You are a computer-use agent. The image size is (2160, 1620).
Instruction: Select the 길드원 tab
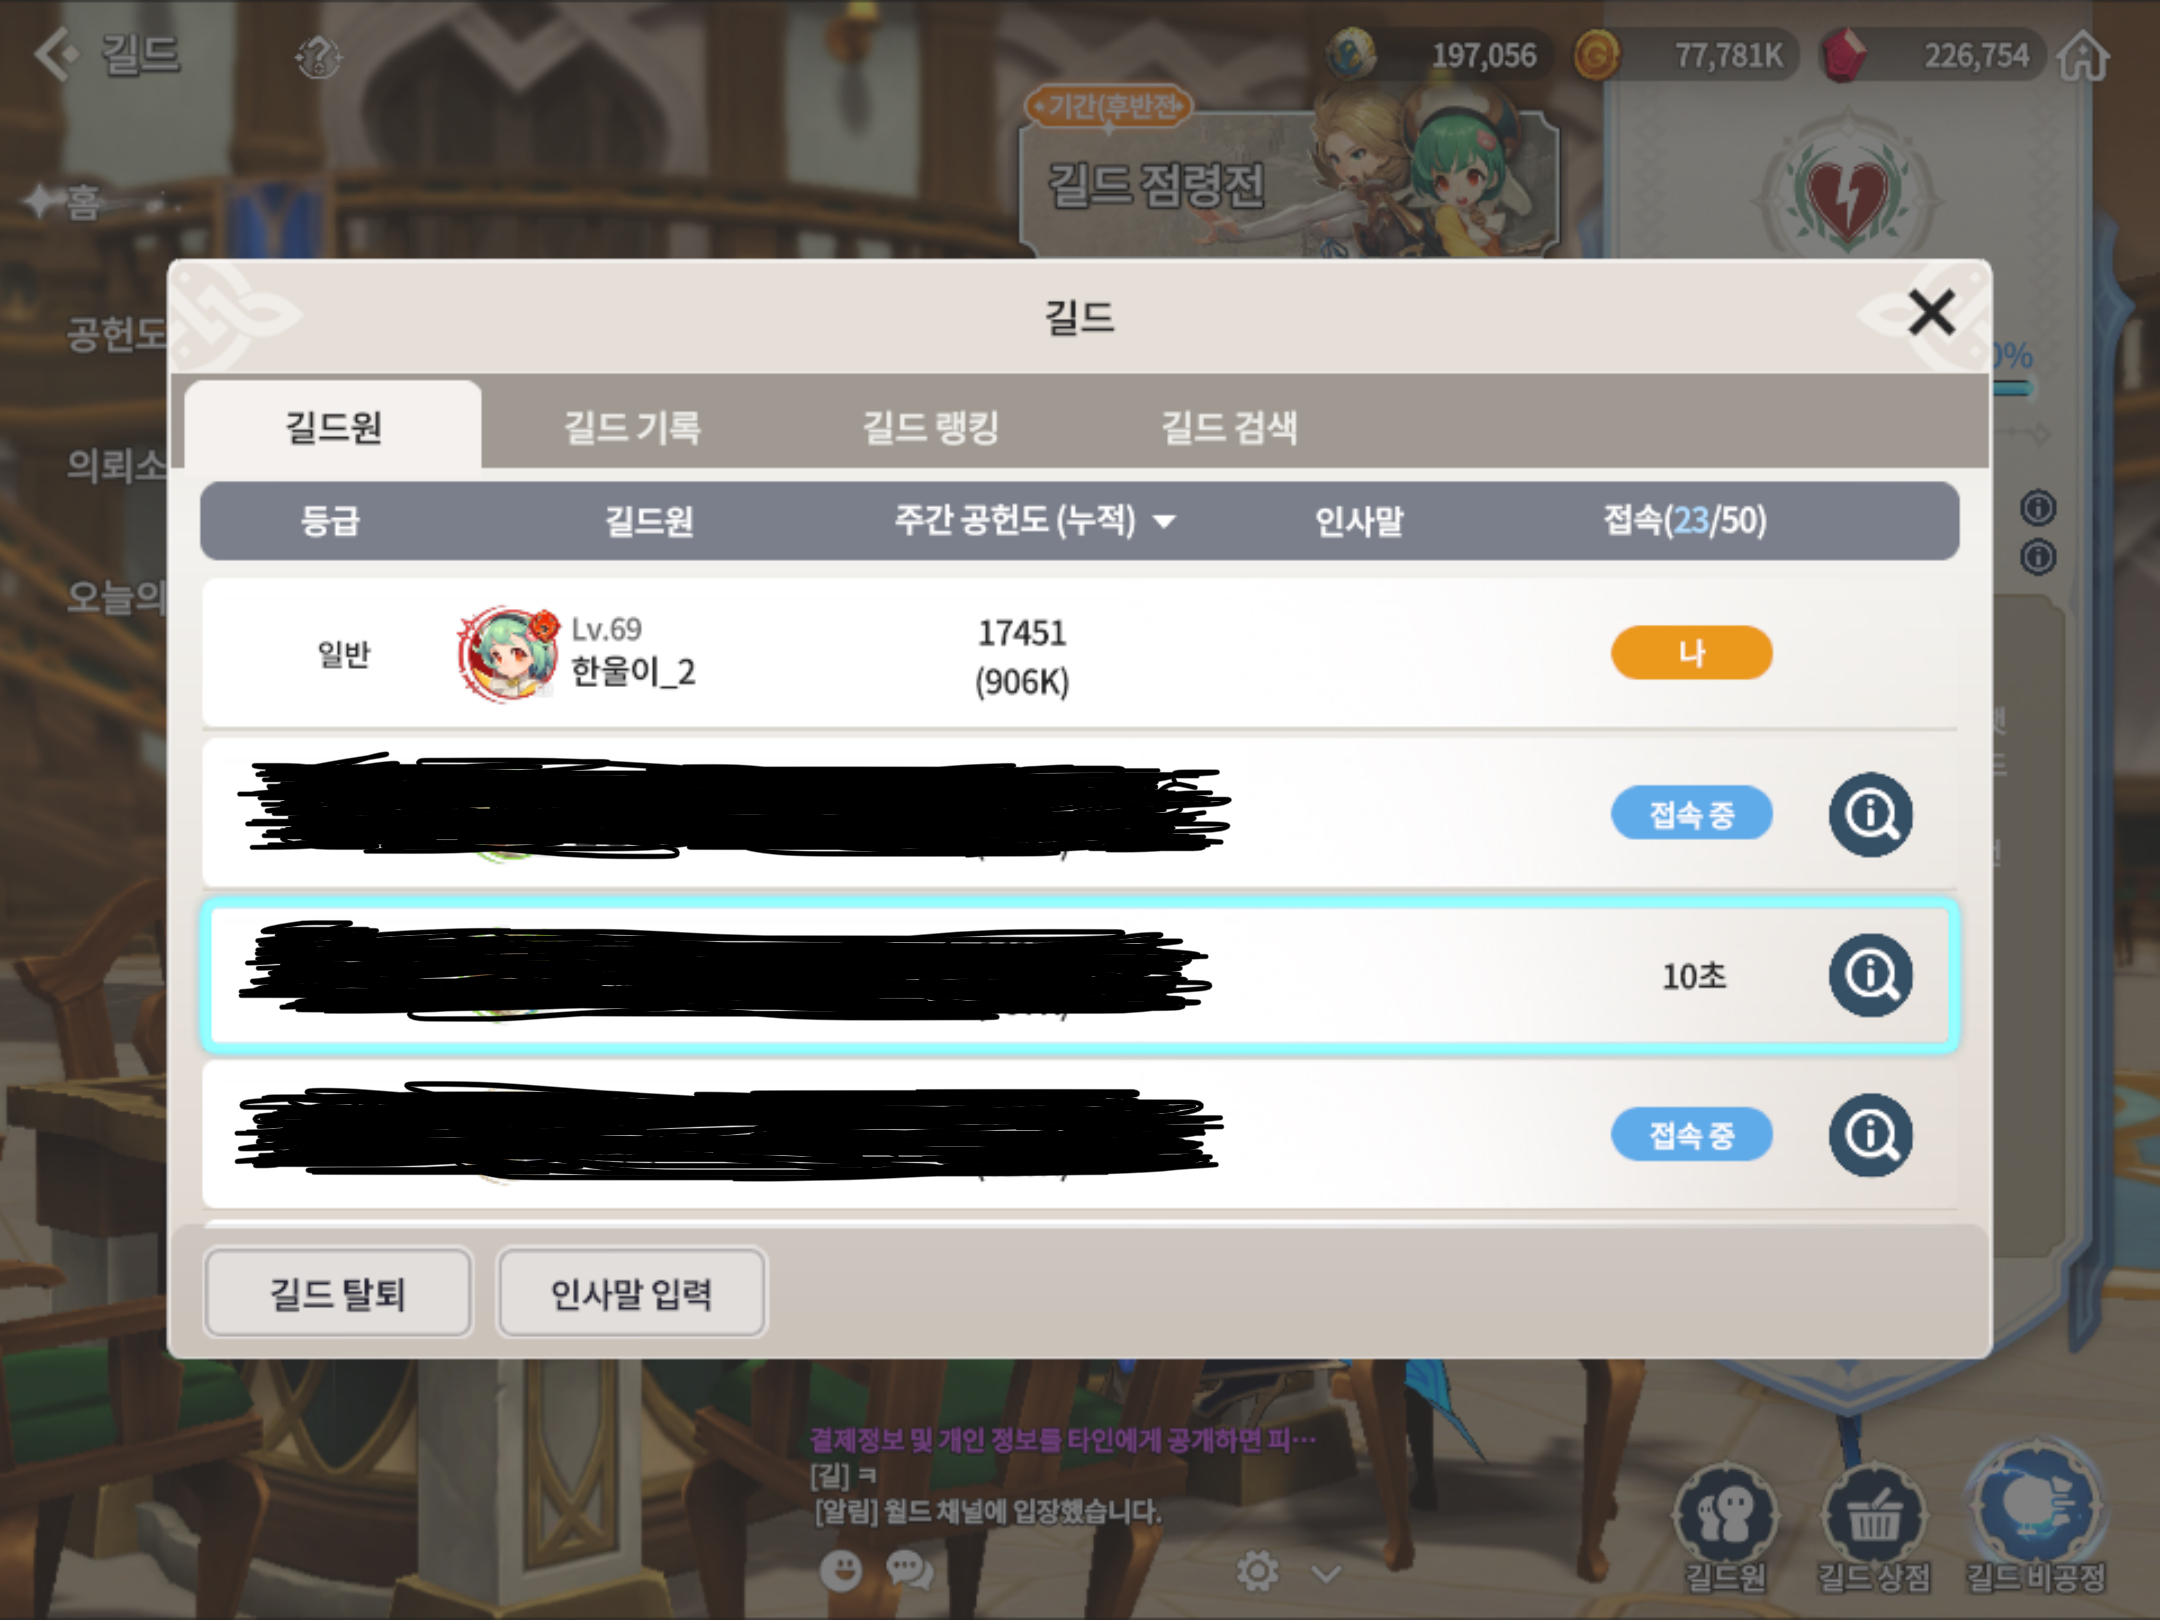333,427
